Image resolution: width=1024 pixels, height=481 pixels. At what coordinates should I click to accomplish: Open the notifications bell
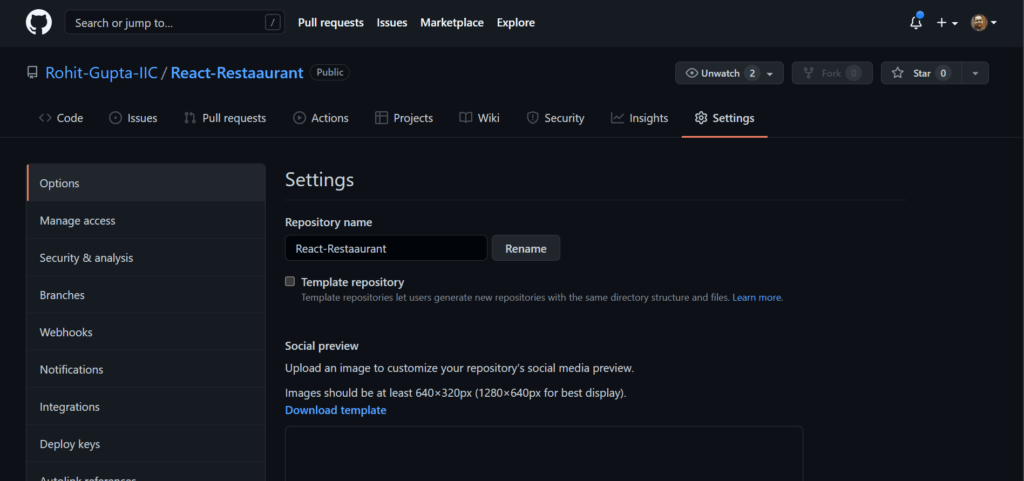click(916, 22)
